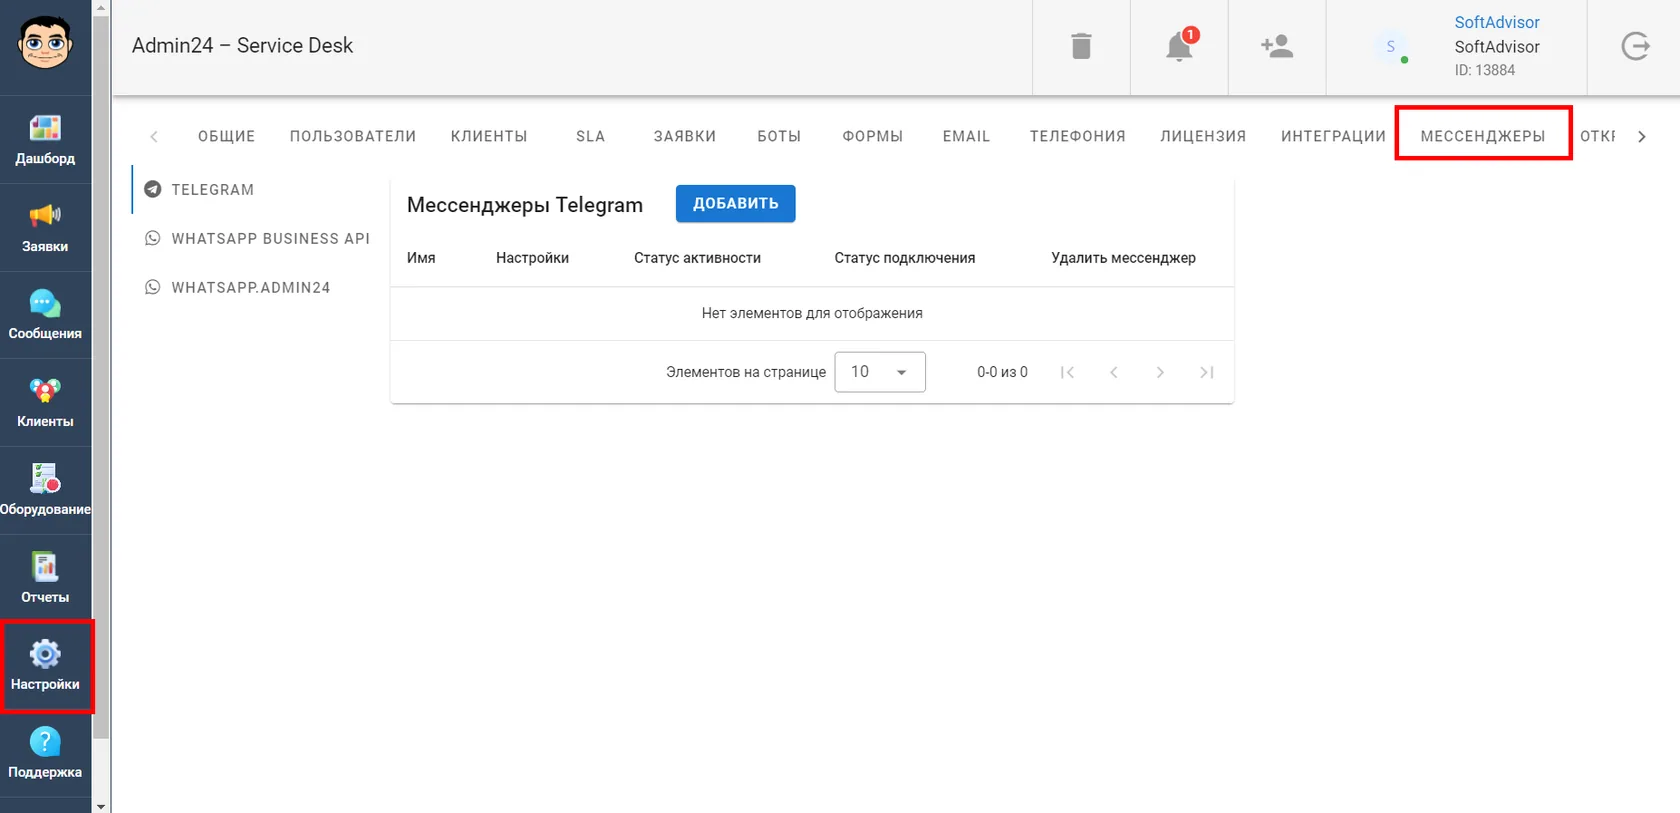1680x813 pixels.
Task: Go to next page of table
Action: [1160, 372]
